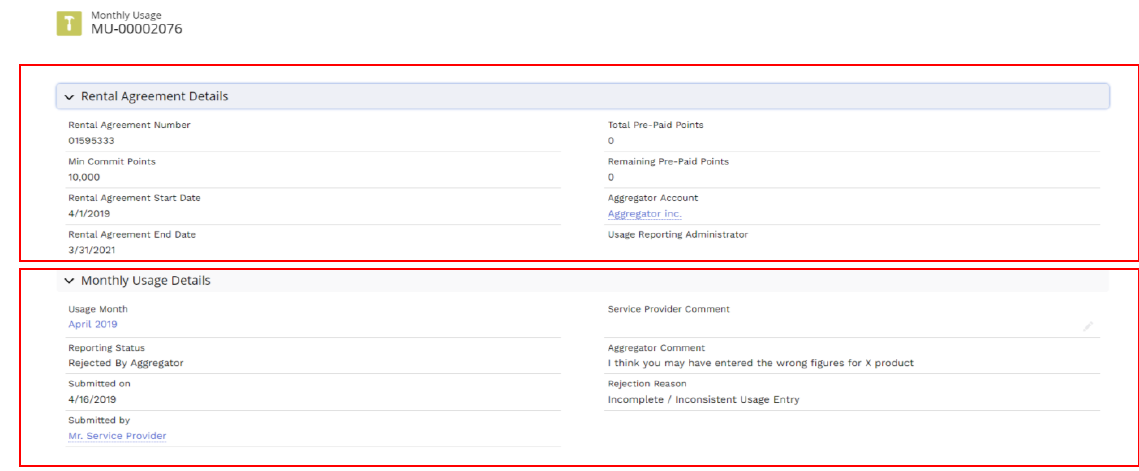Screen dimensions: 1139x471
Task: Collapse the Monthly Usage Details section
Action: coord(70,281)
